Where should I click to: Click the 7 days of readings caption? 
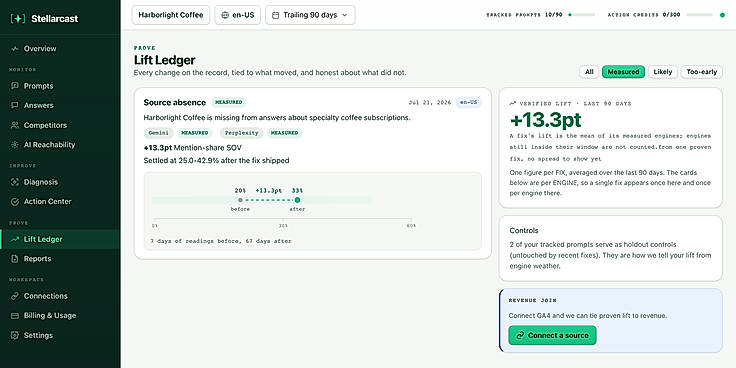(221, 241)
